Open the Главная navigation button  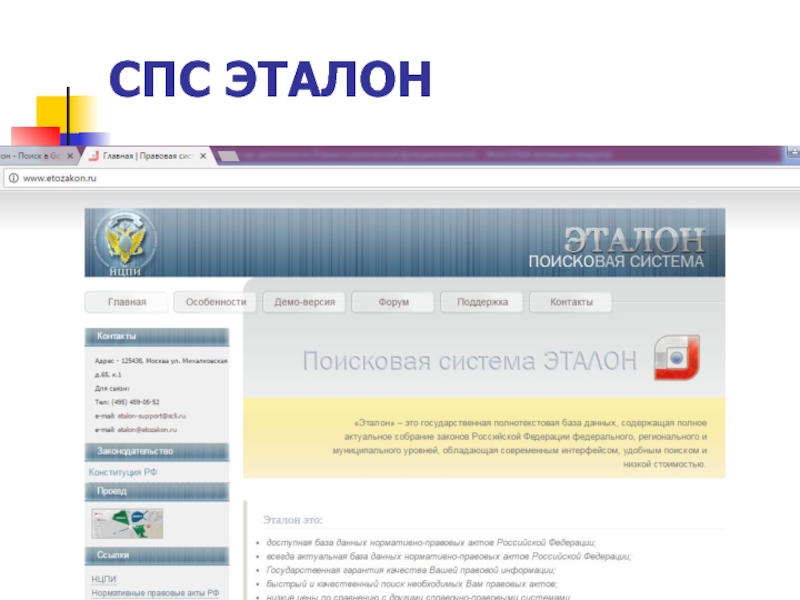tap(127, 302)
